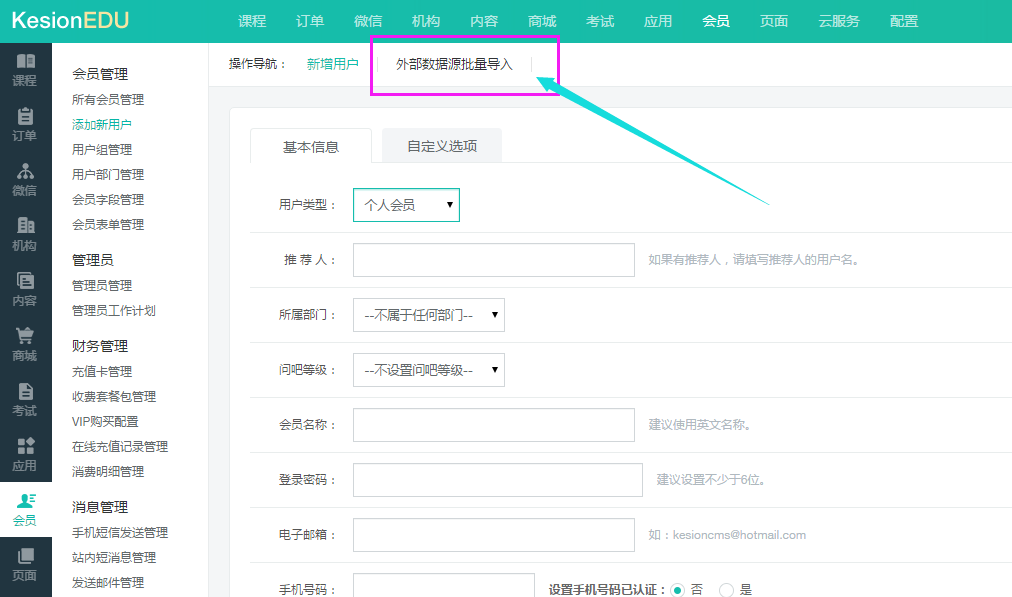Click the 推荐人 input field
Viewport: 1012px width, 597px height.
[x=494, y=260]
